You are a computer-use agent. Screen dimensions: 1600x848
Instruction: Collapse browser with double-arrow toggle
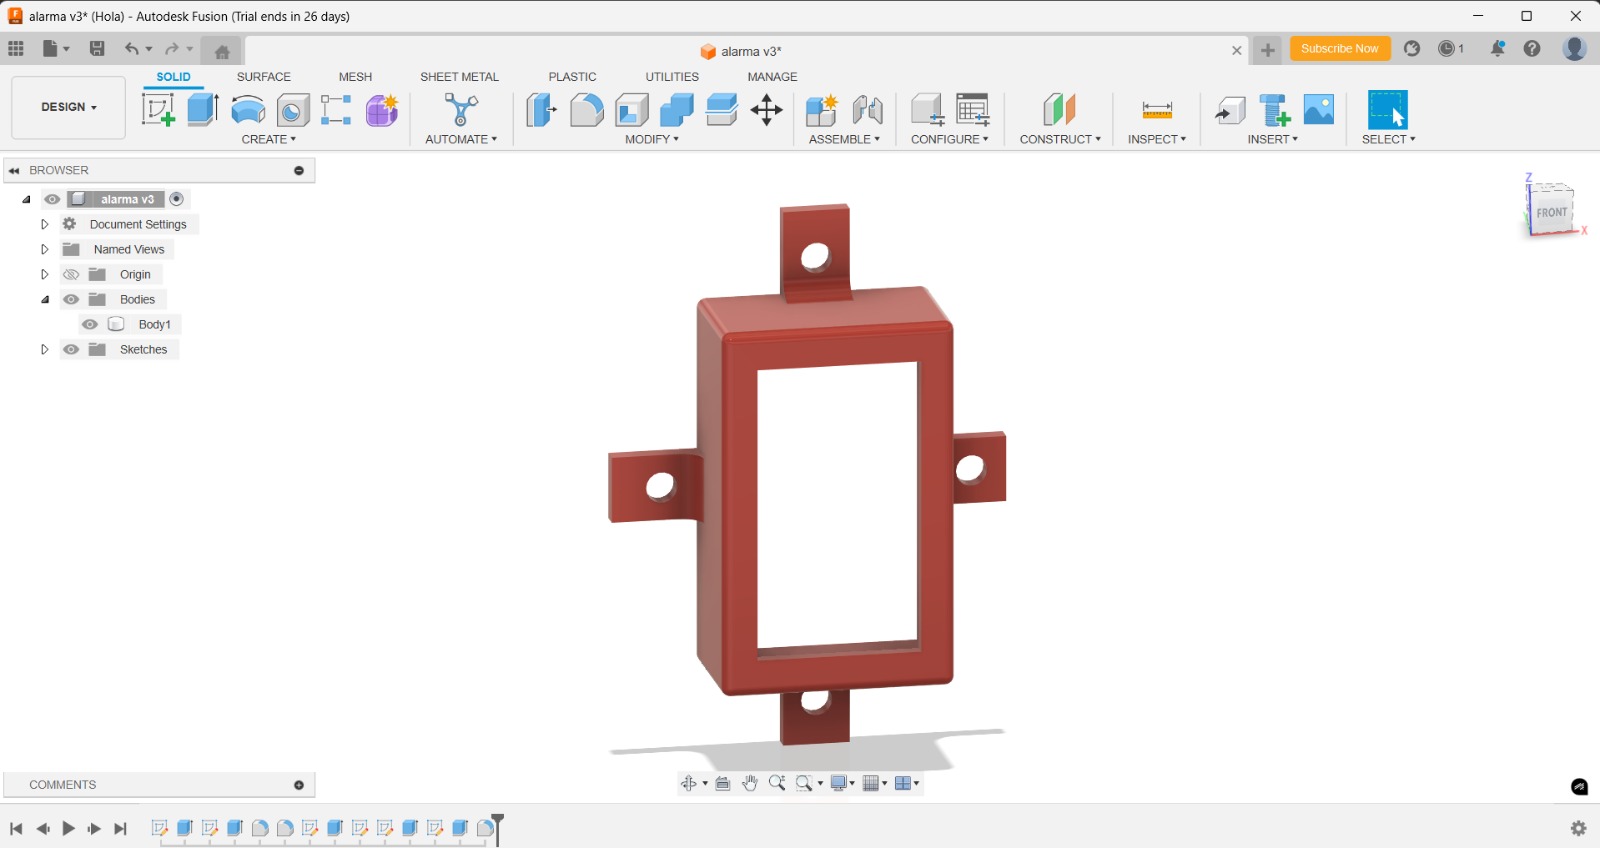tap(15, 170)
